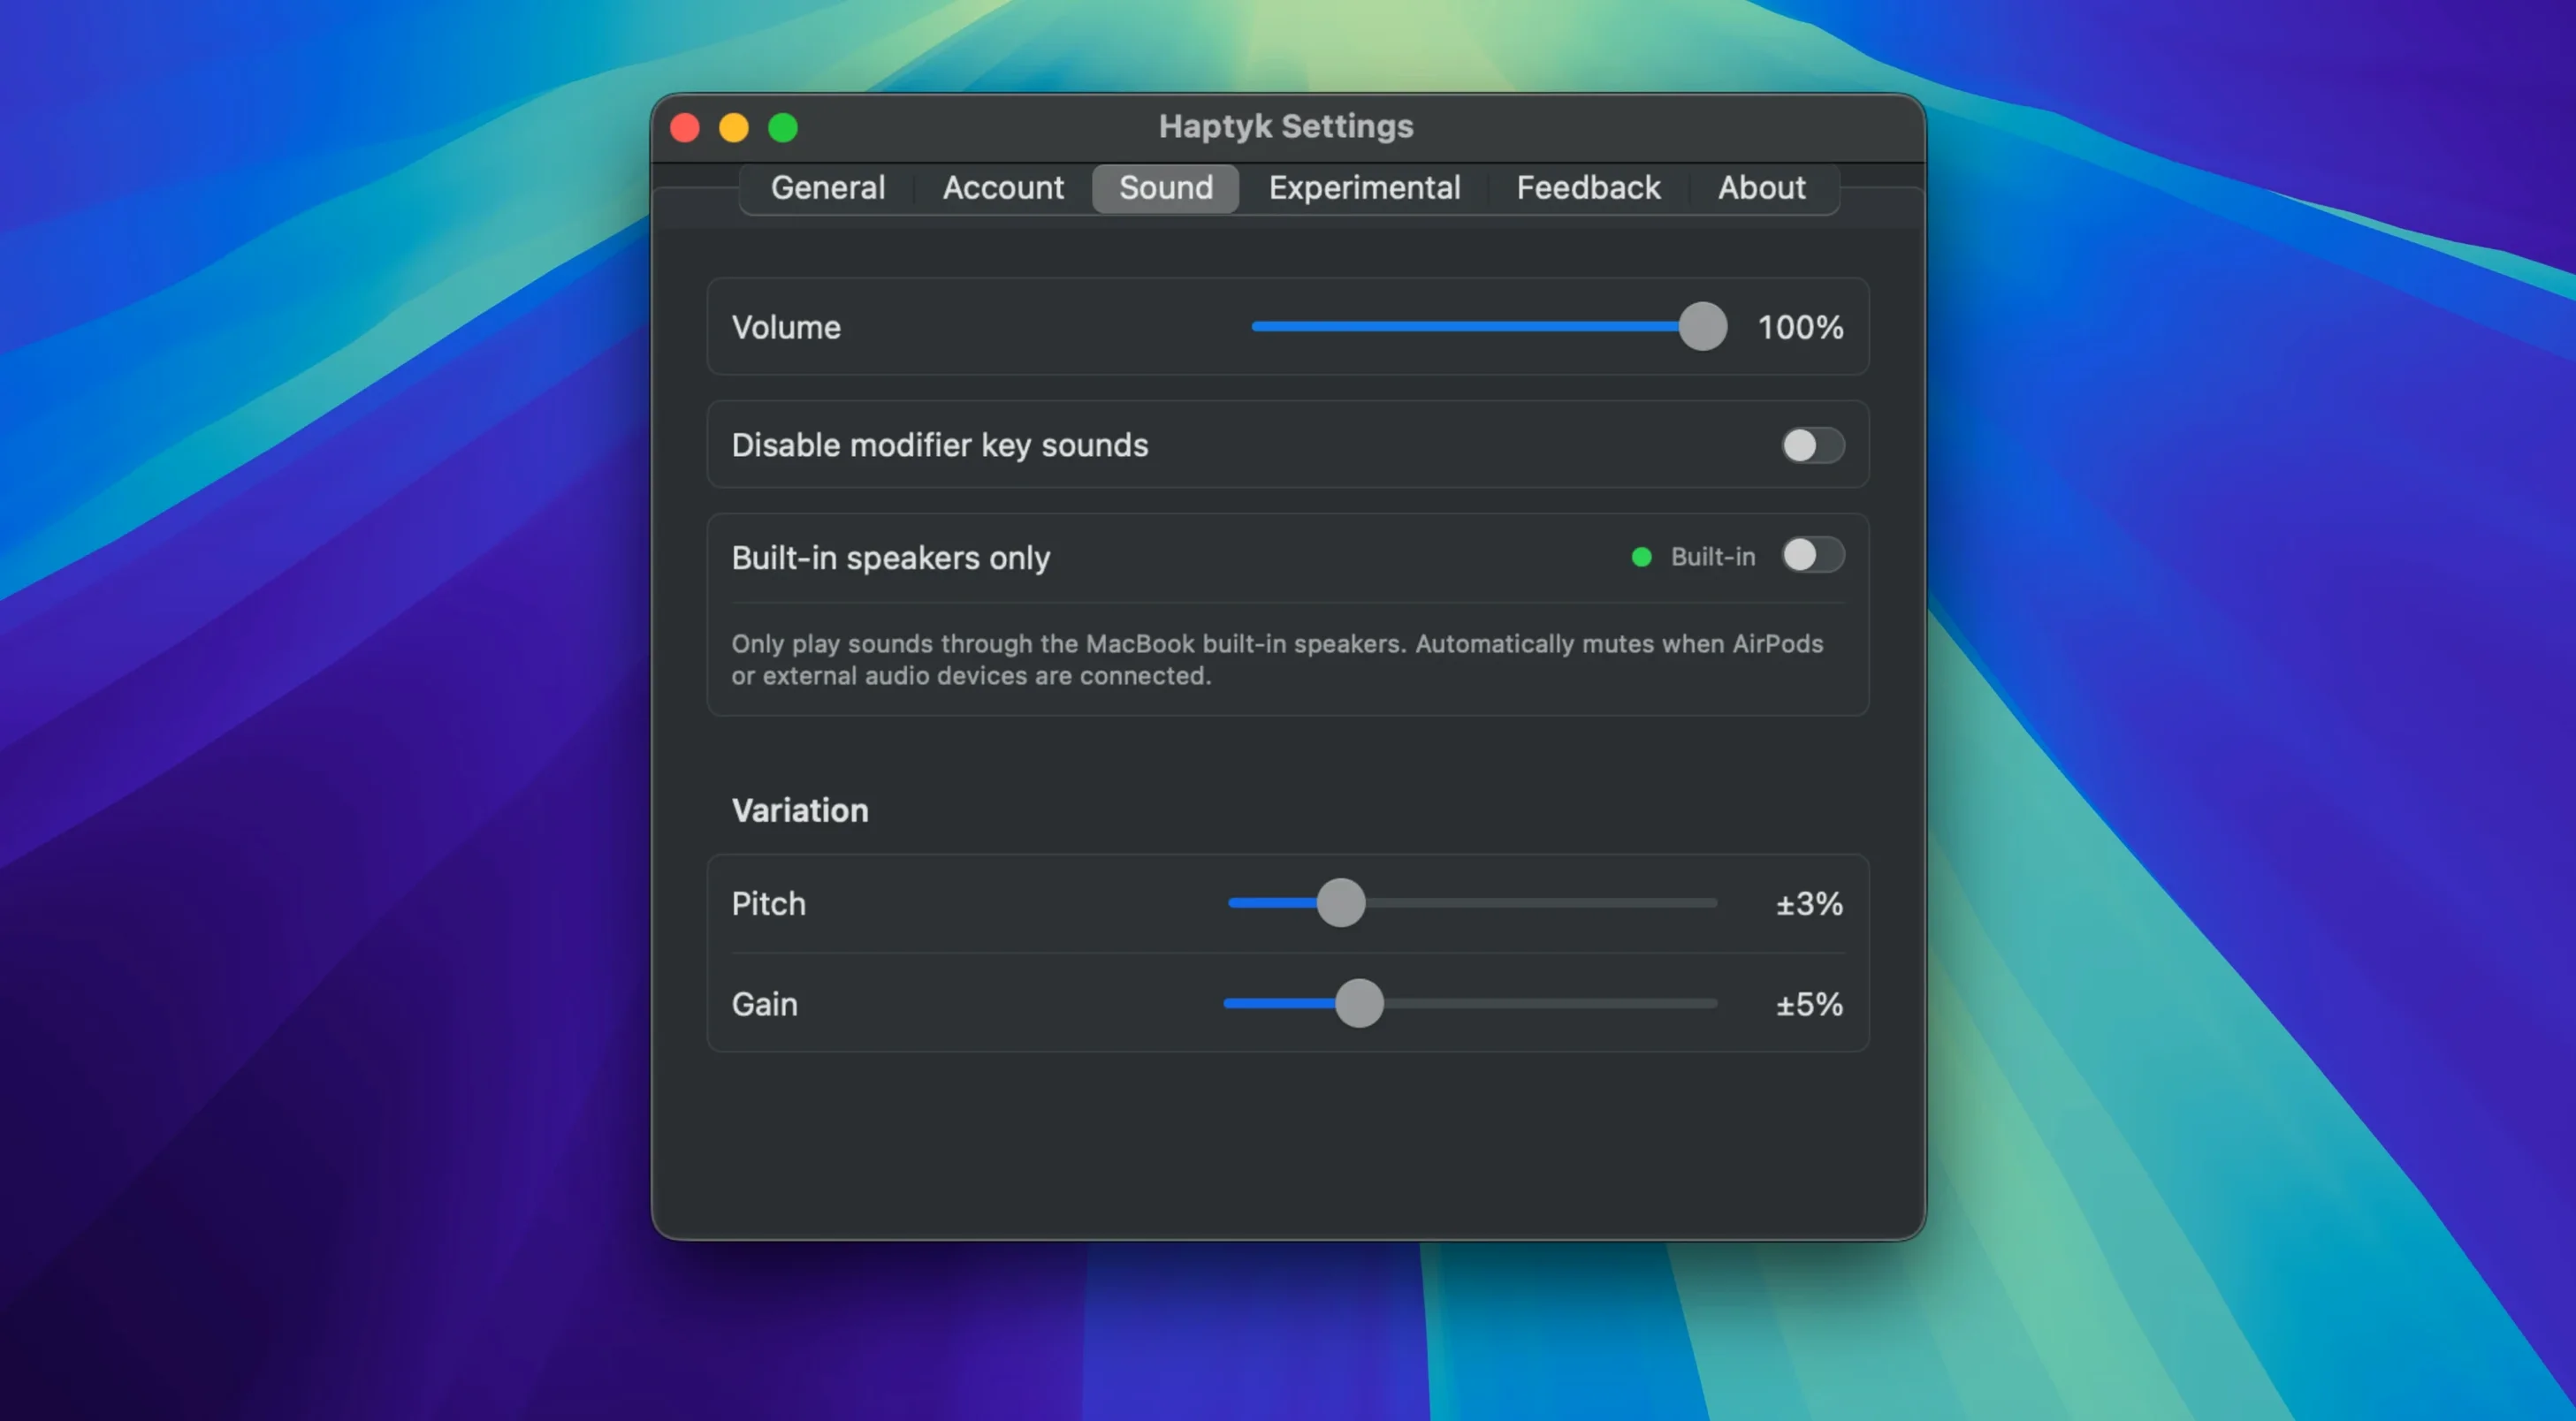Click the green Built-in status dot
The image size is (2576, 1421).
(x=1641, y=557)
